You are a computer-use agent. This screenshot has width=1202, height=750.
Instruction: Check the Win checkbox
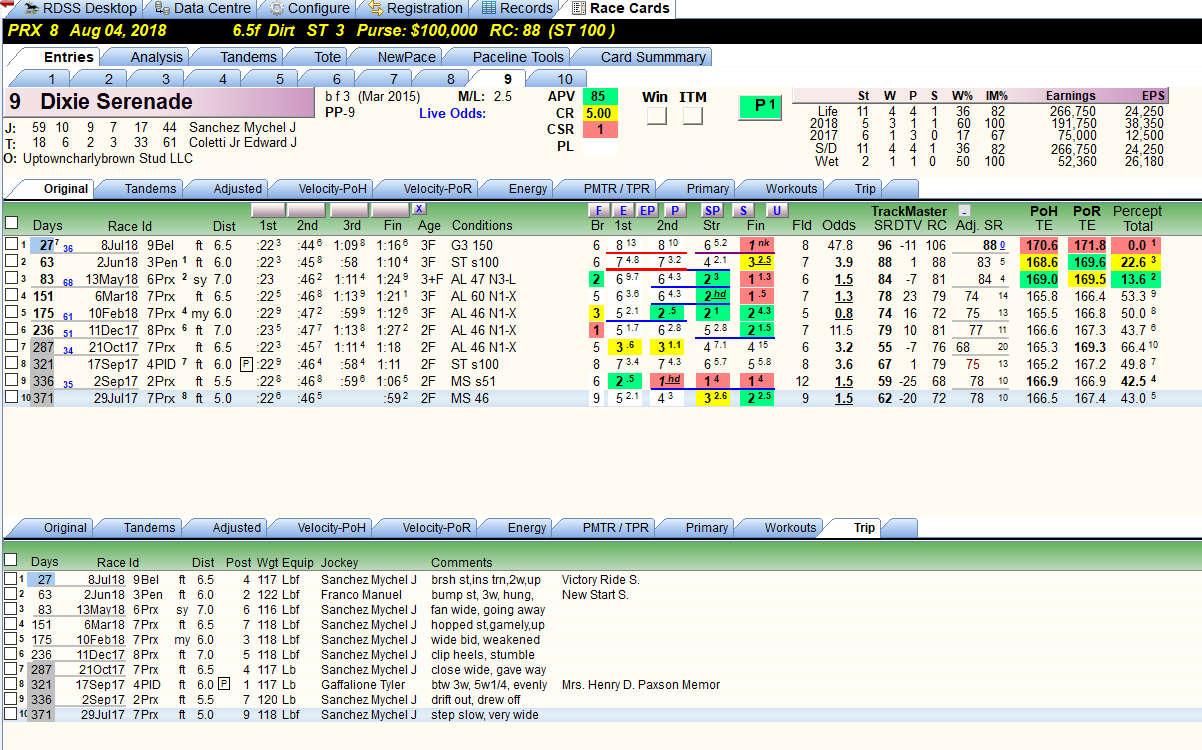tap(655, 116)
